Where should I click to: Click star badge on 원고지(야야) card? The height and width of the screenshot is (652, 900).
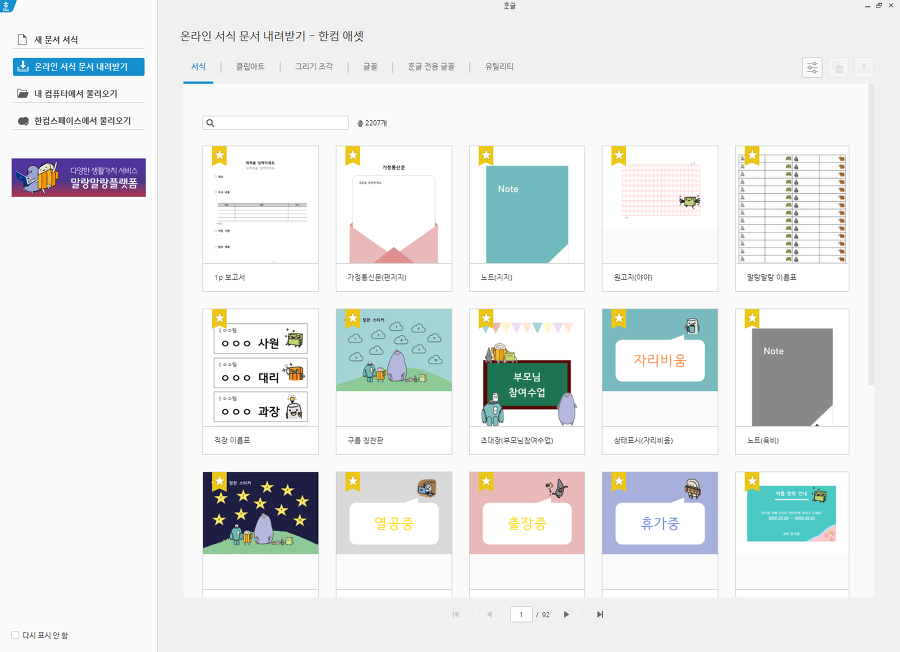tap(619, 155)
